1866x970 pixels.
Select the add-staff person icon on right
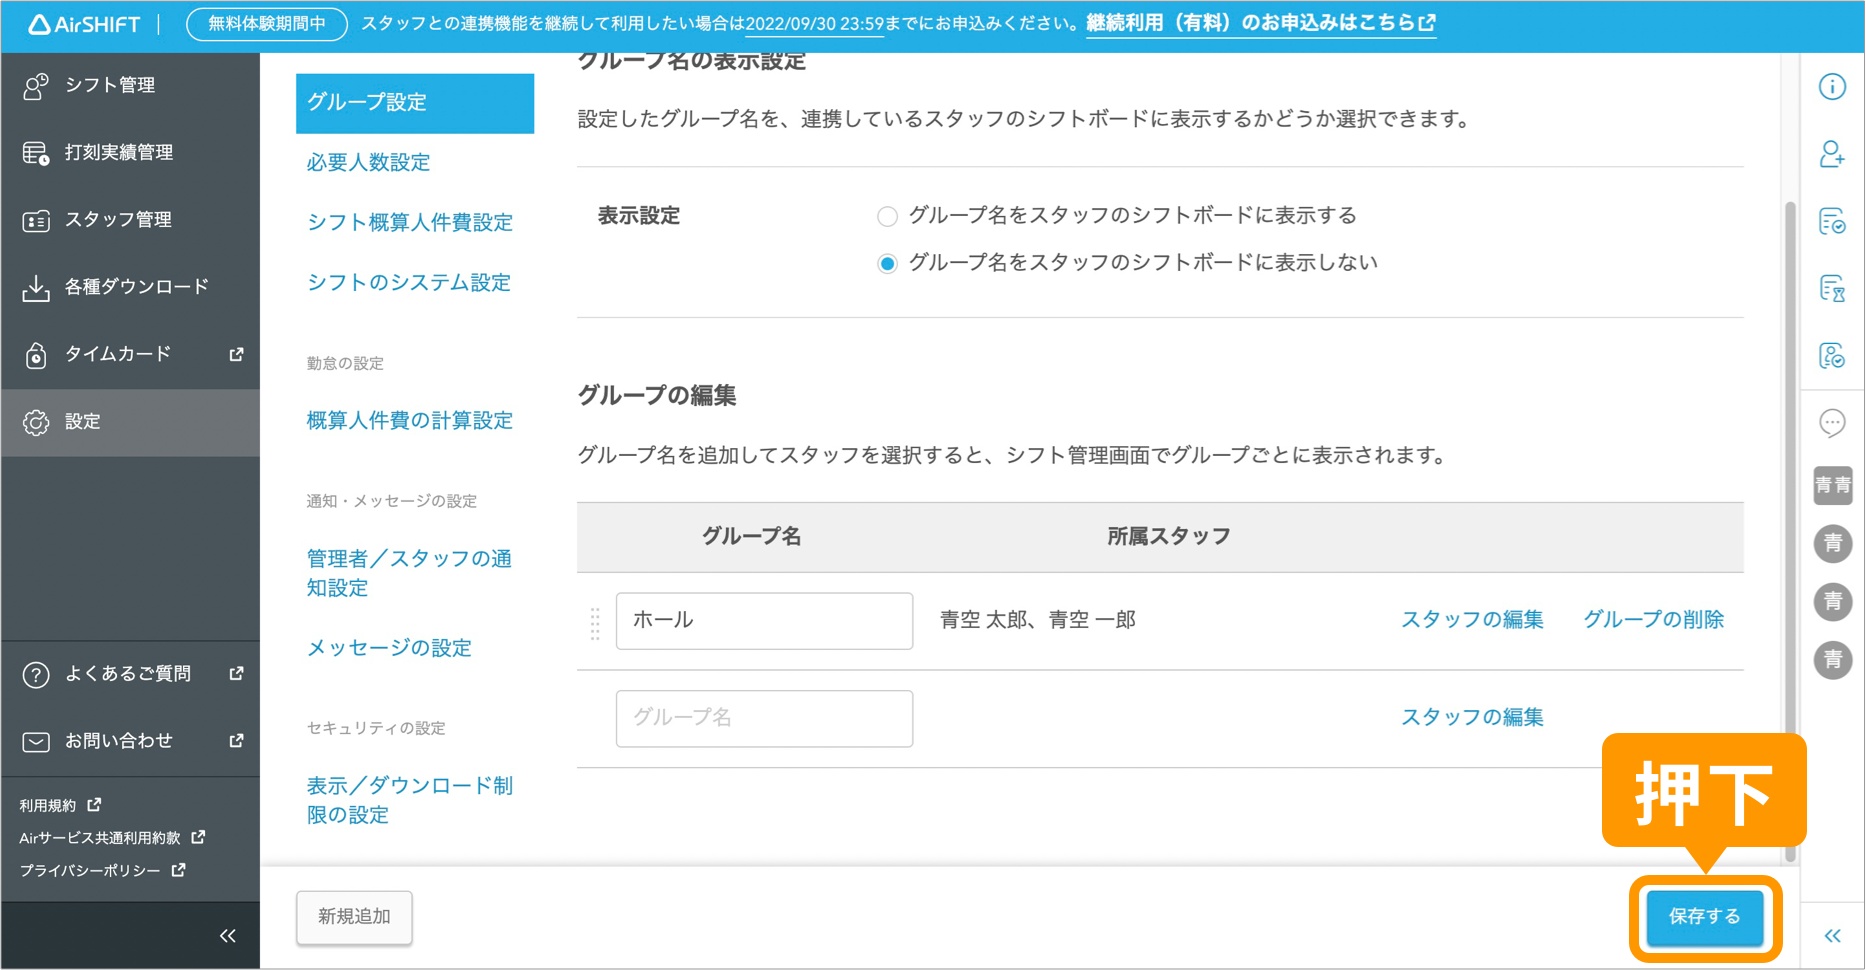[x=1833, y=156]
